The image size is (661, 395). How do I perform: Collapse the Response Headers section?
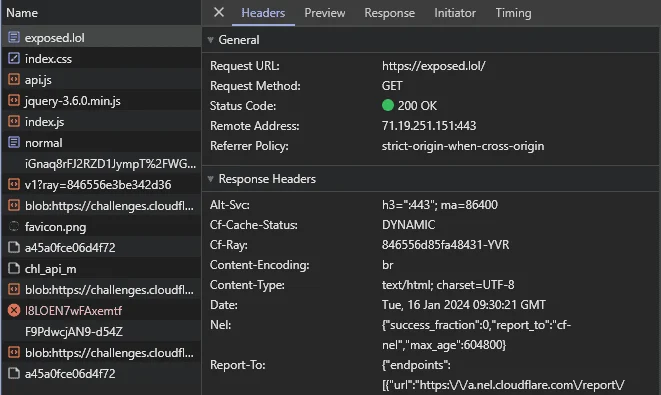point(210,179)
